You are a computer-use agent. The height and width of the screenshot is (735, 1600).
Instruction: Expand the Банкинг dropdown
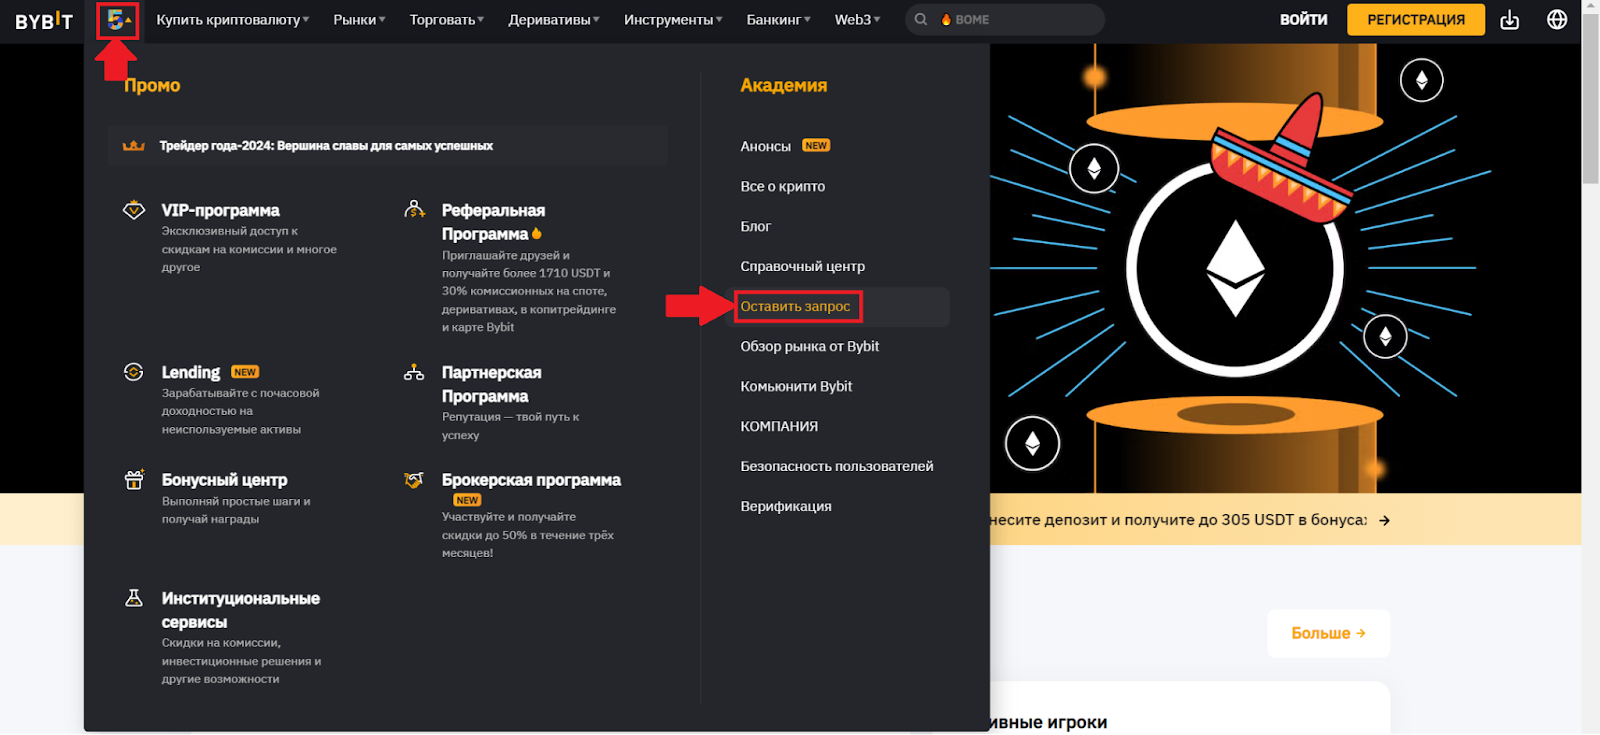click(779, 20)
